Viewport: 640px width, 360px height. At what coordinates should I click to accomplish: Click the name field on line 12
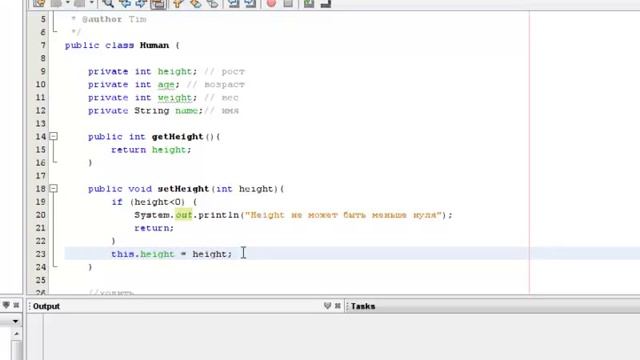click(187, 111)
